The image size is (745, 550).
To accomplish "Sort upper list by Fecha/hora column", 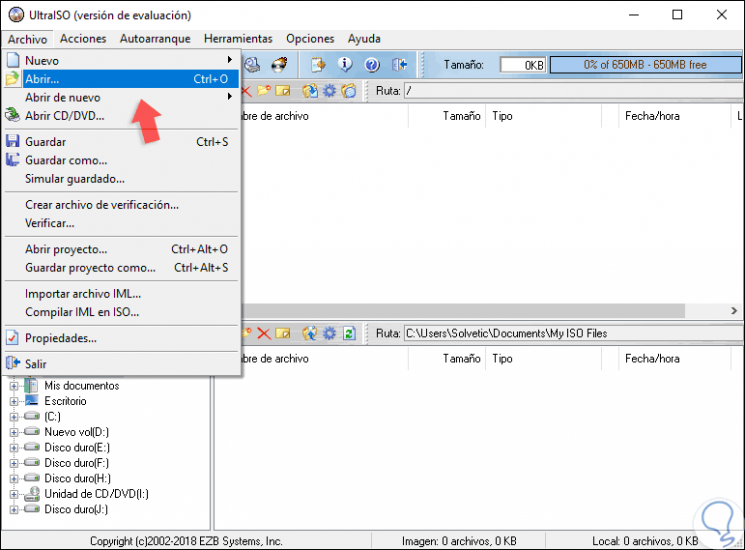I will (674, 116).
